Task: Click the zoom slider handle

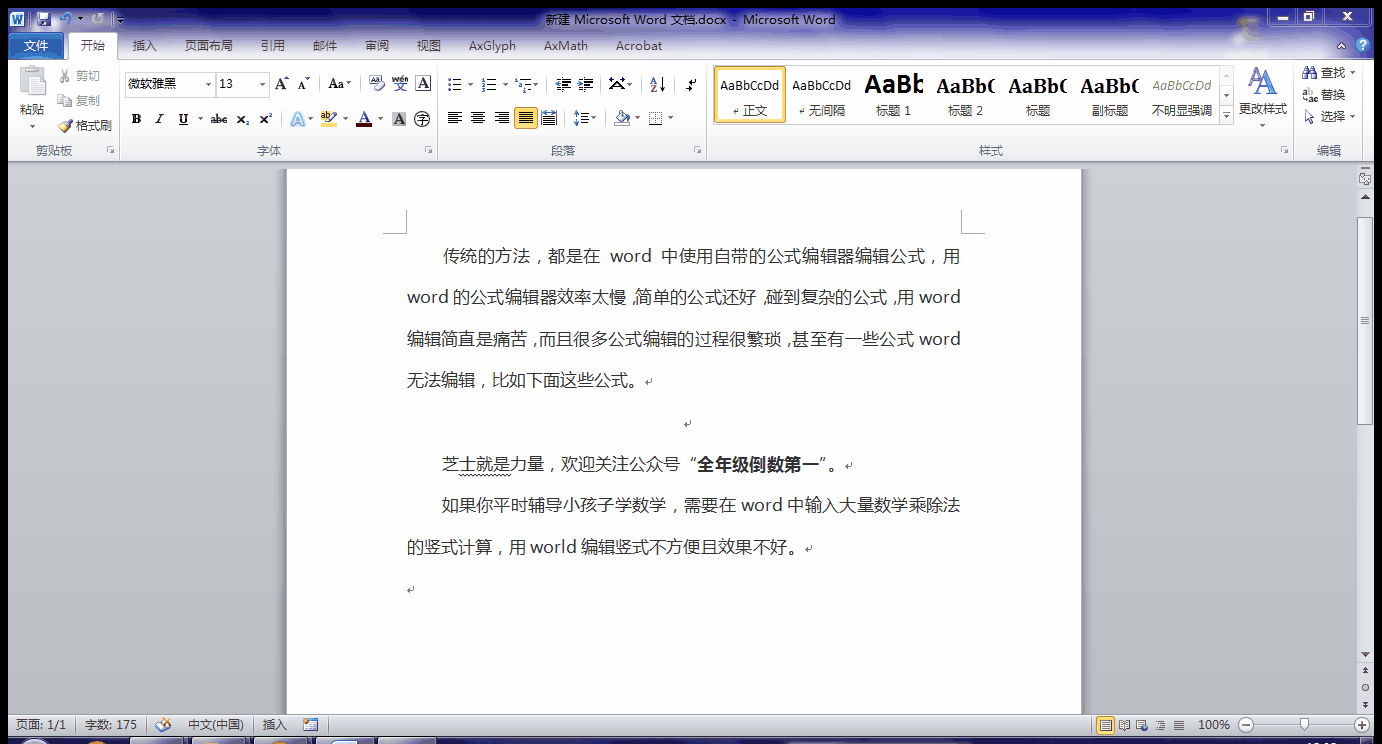Action: click(x=1304, y=724)
